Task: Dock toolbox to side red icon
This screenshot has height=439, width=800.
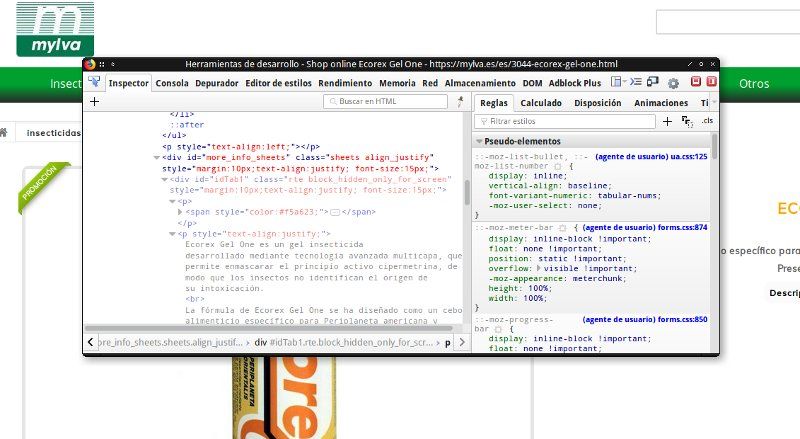Action: pos(711,82)
